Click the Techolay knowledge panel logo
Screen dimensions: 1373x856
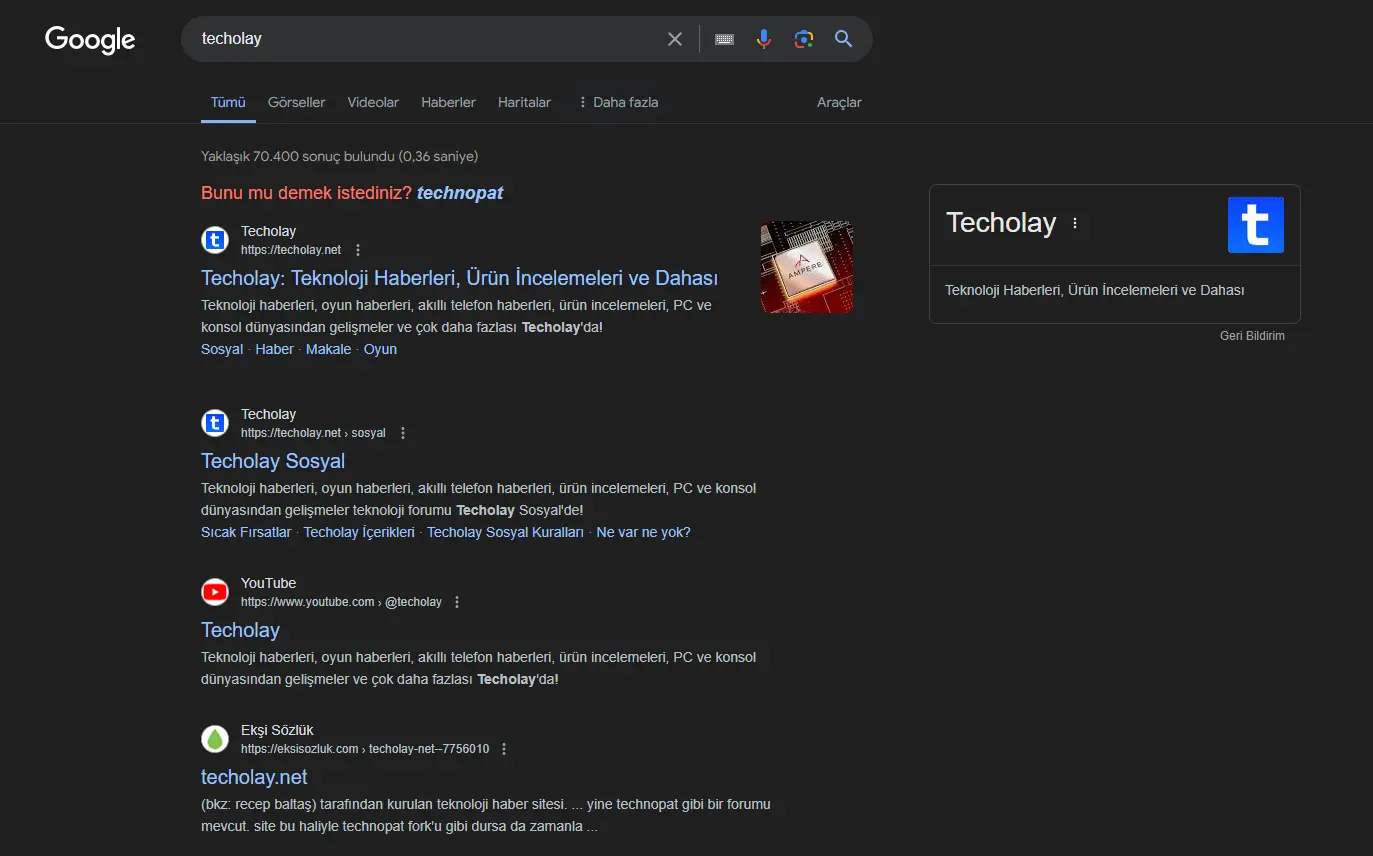point(1256,225)
